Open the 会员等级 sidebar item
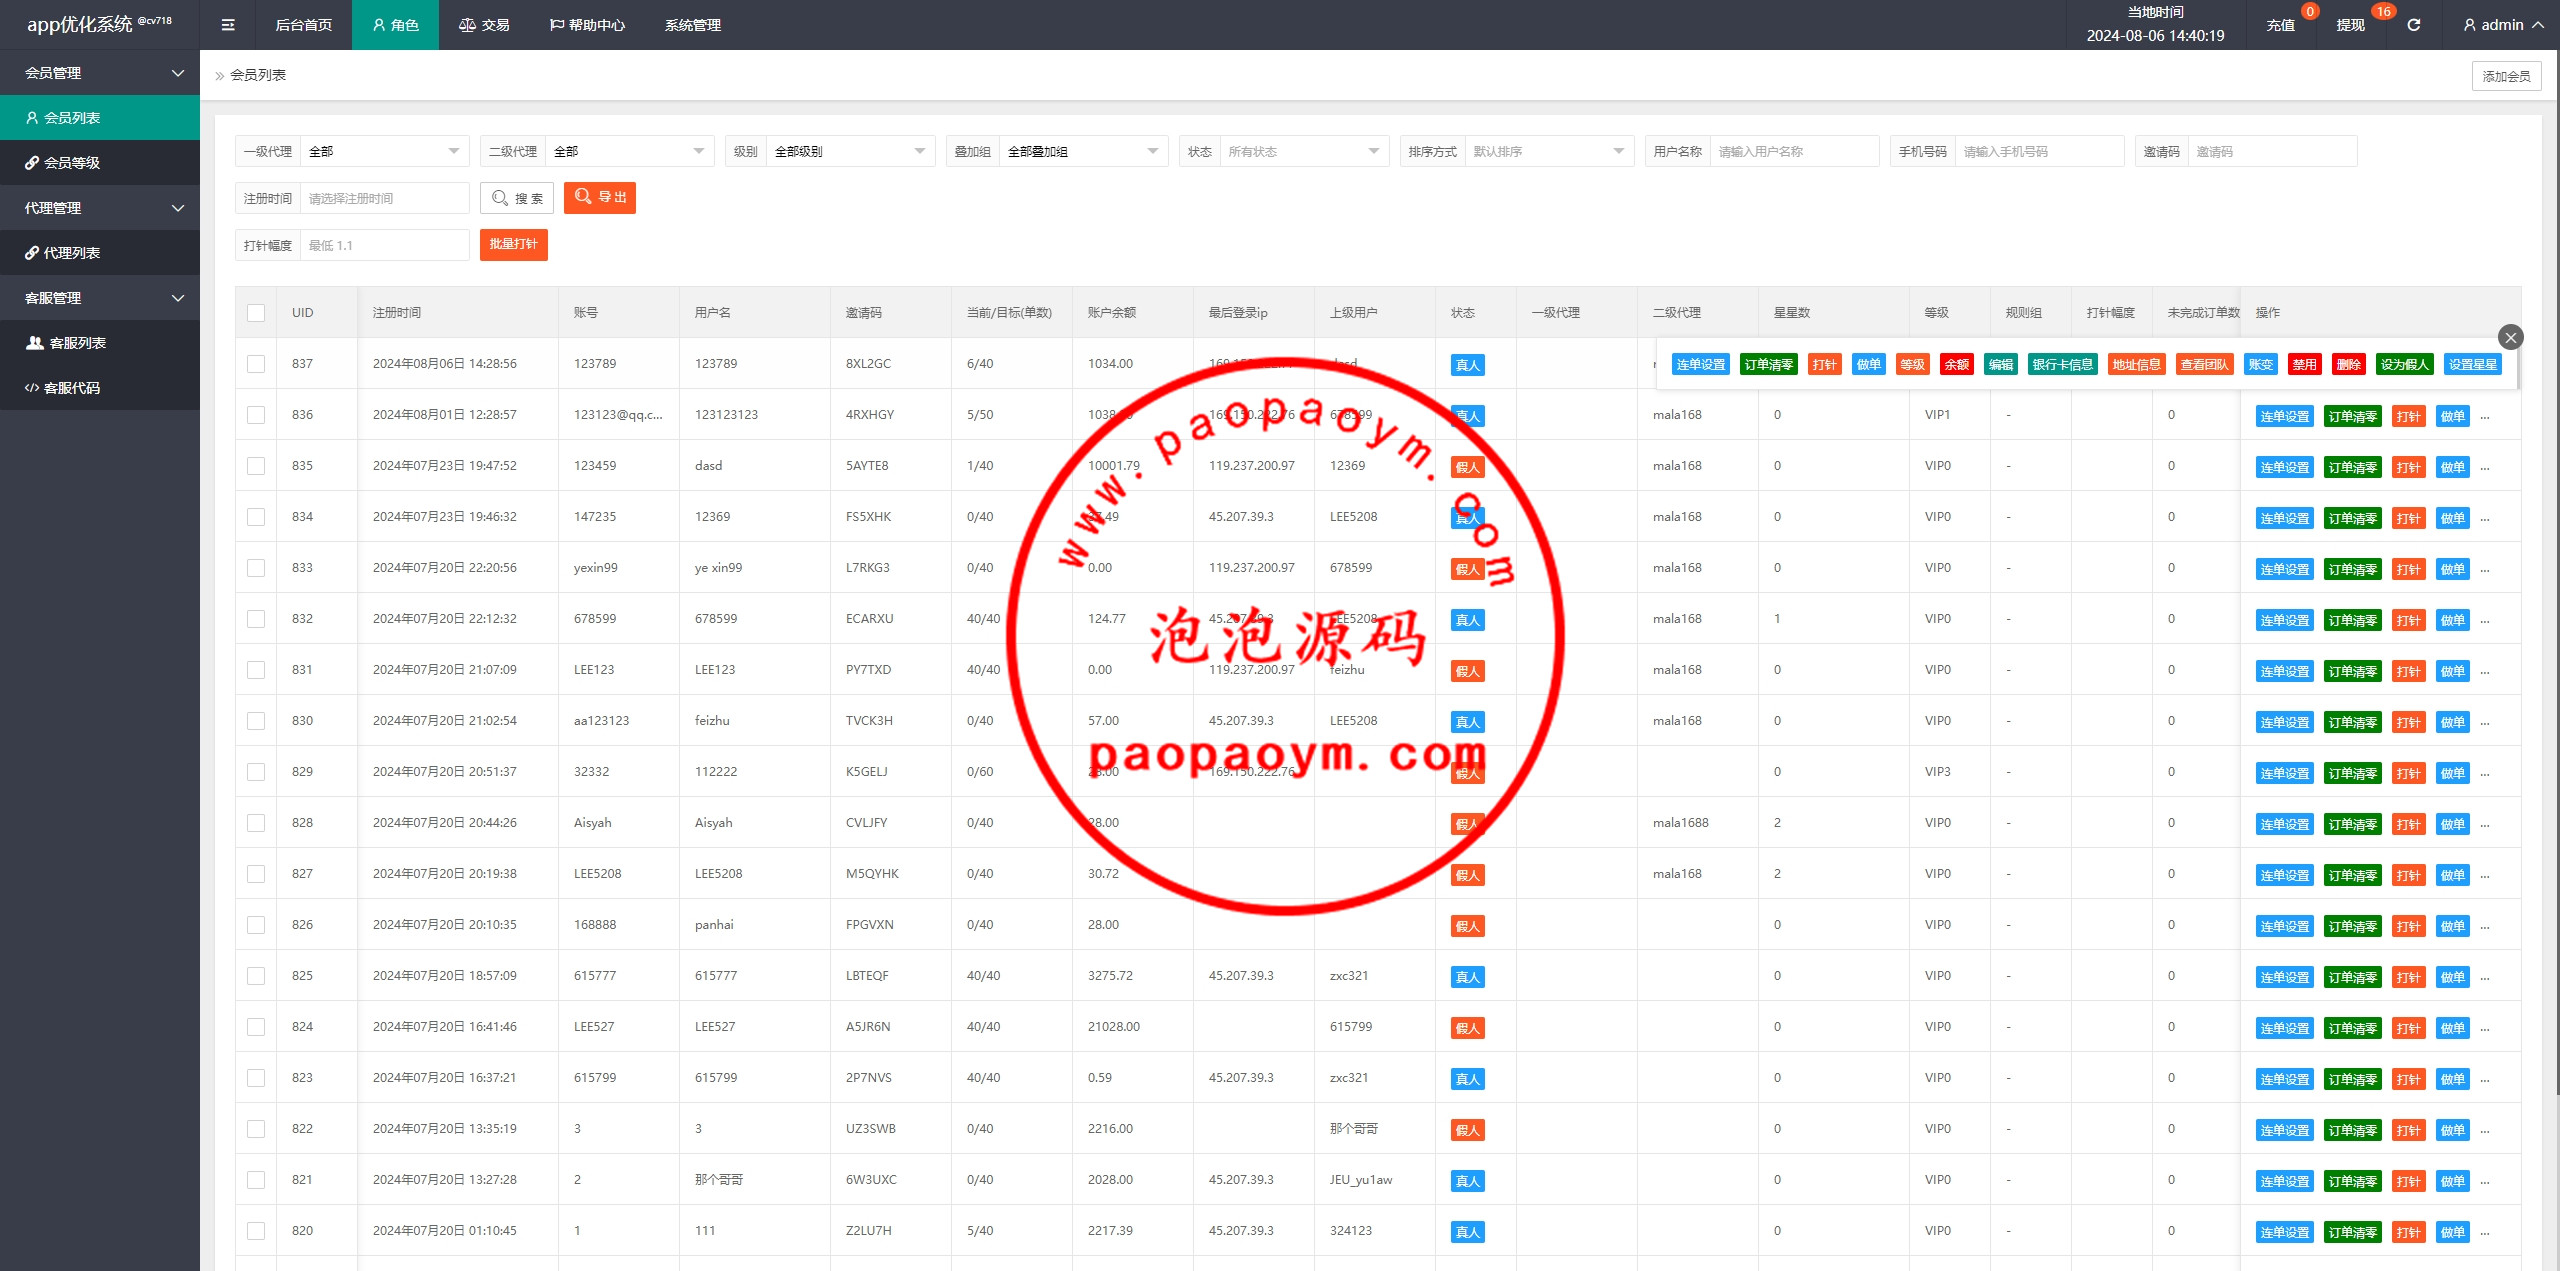 point(100,162)
